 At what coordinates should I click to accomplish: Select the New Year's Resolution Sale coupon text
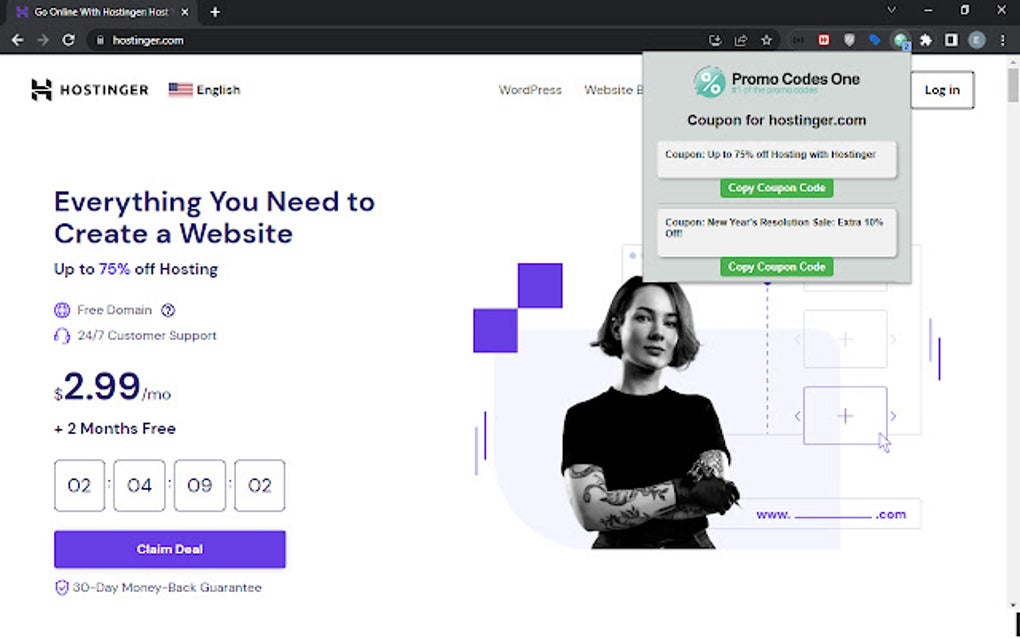773,227
